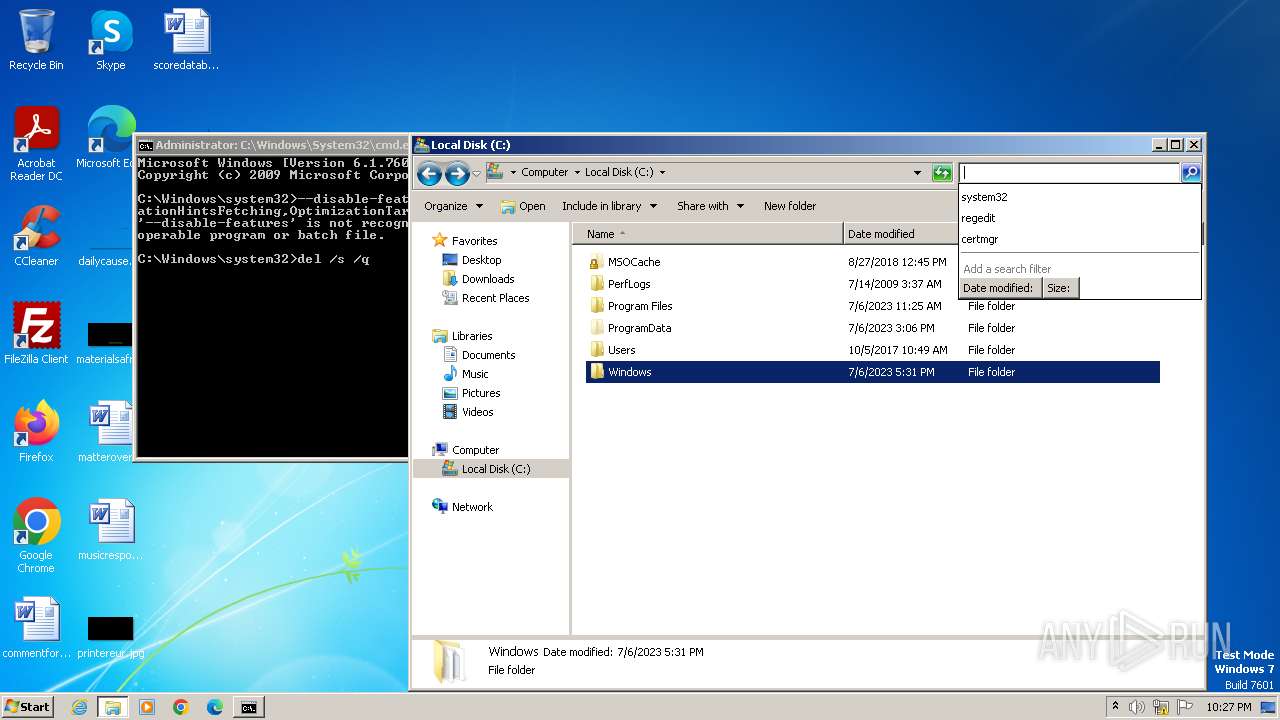This screenshot has width=1280, height=720.
Task: Click Computer in navigation pane
Action: [475, 450]
